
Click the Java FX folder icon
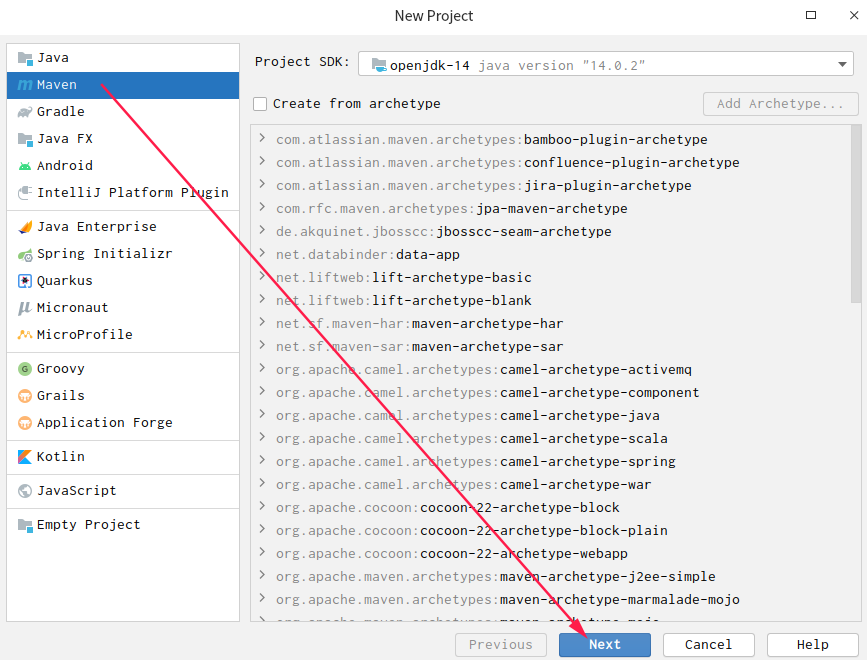tap(25, 139)
